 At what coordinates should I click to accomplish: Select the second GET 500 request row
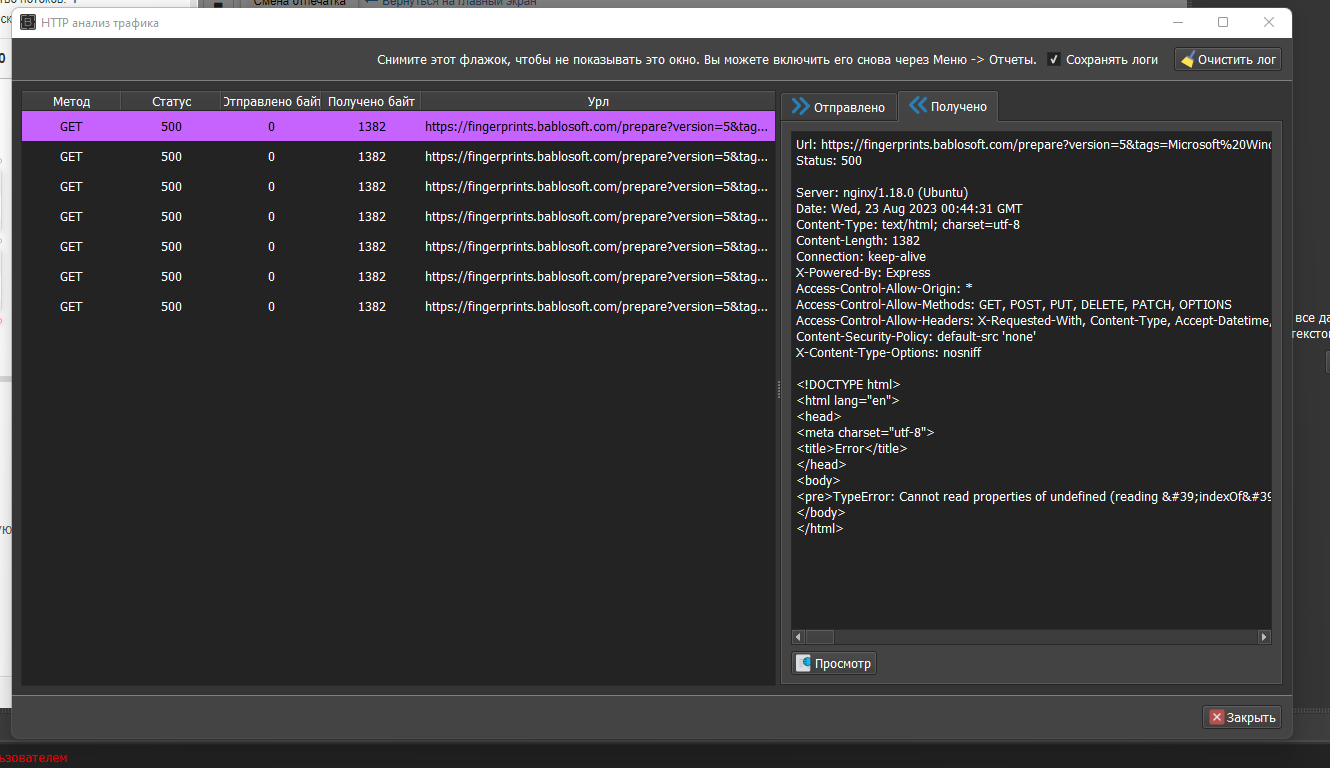click(398, 157)
